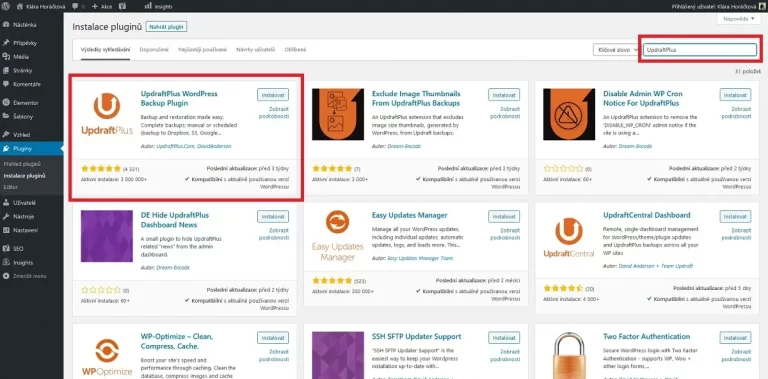Open the Nástroje wrench icon
The height and width of the screenshot is (379, 768).
point(6,216)
